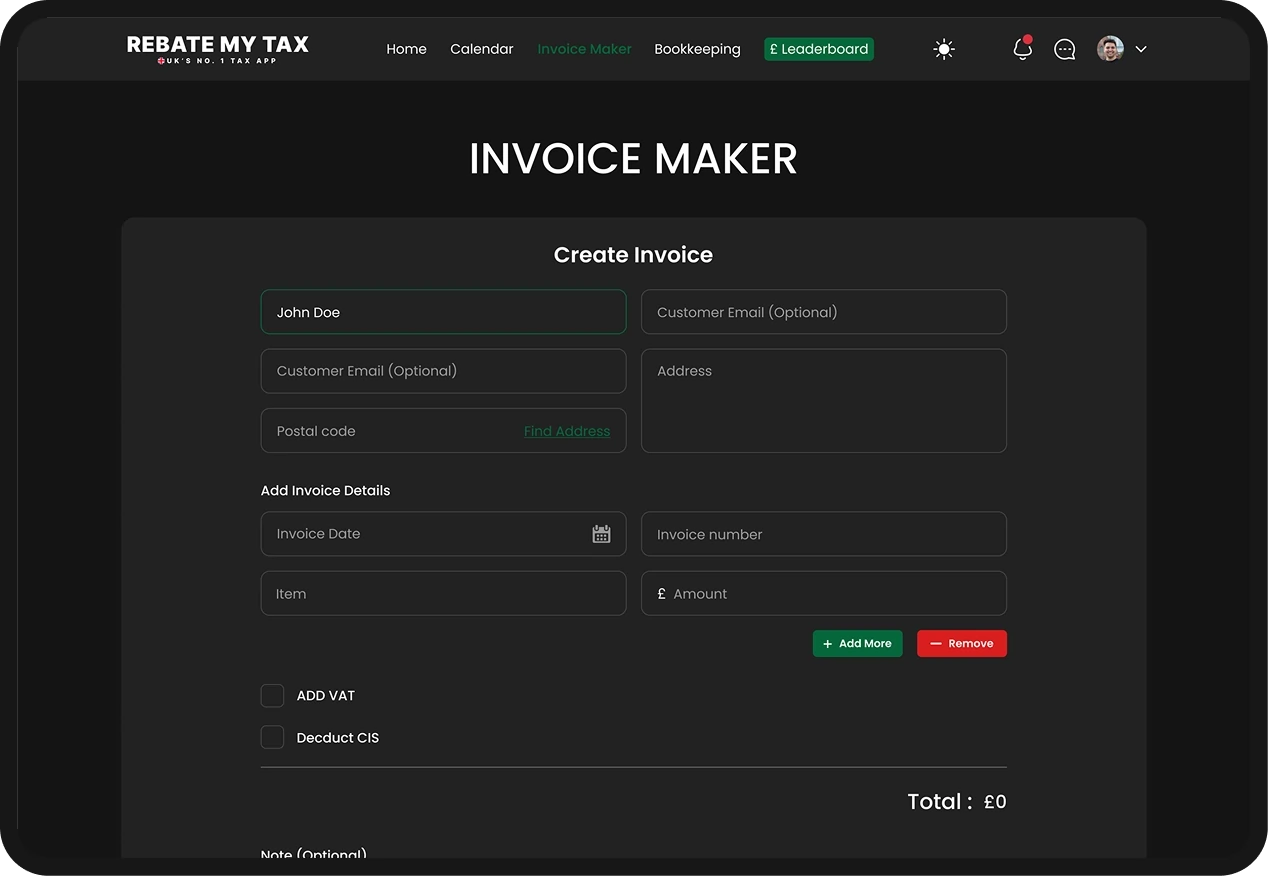Select the Bookkeeping menu item
Viewport: 1268px width, 876px height.
pyautogui.click(x=697, y=49)
